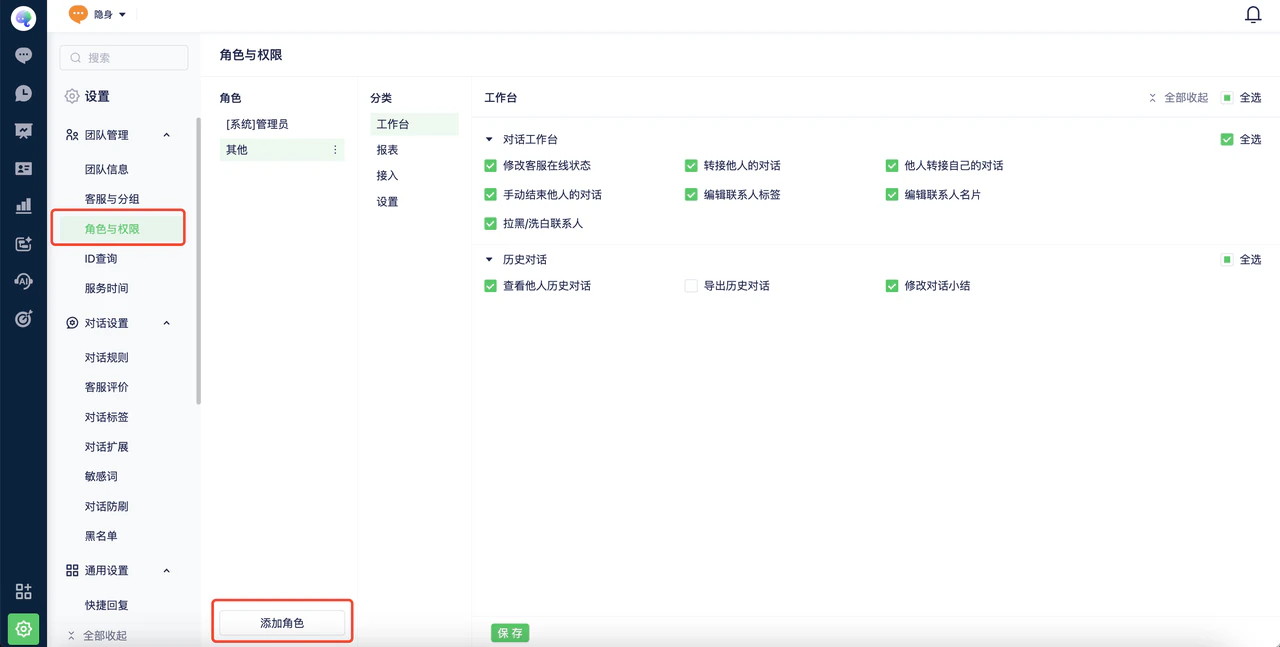The image size is (1280, 647).
Task: Collapse the 通用设置 section
Action: (166, 571)
